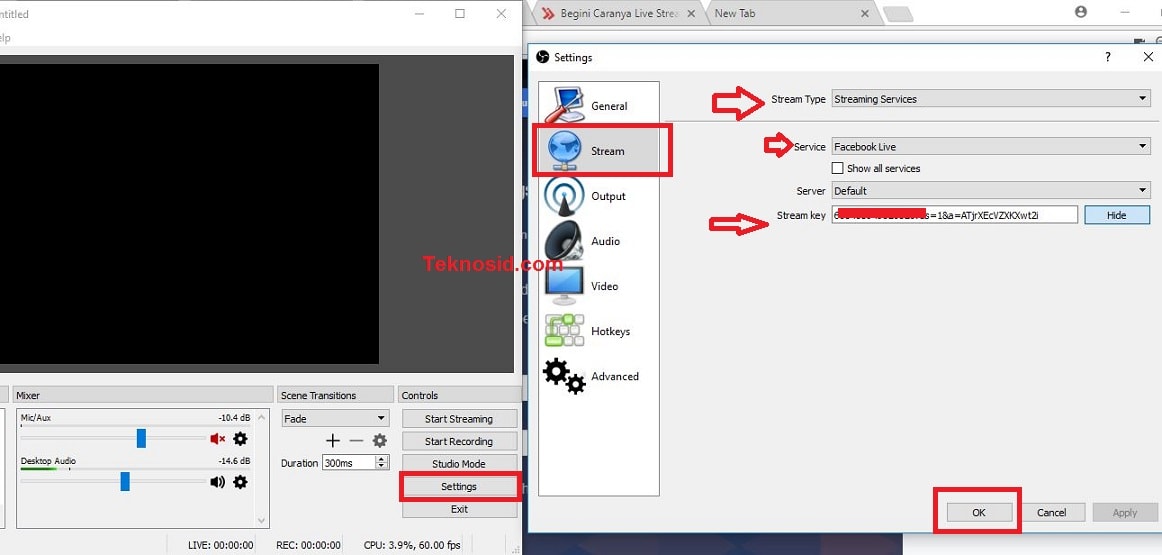
Task: Click the Chrome profile icon
Action: click(1080, 12)
